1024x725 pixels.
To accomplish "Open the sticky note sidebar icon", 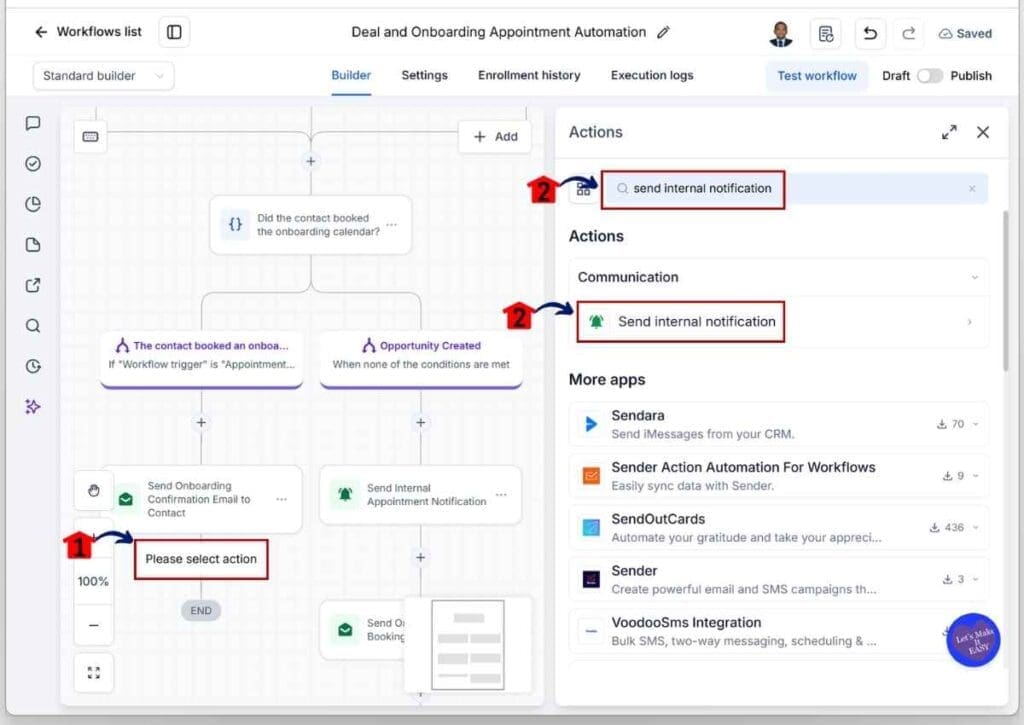I will 33,245.
